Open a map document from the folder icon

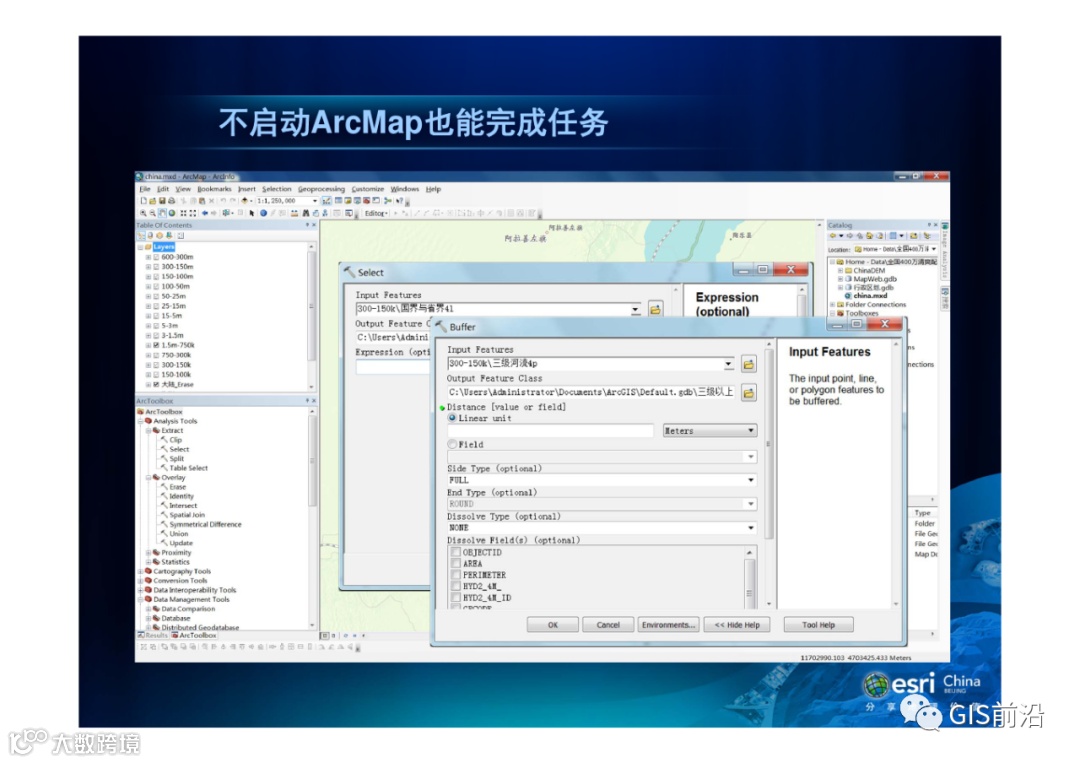coord(152,201)
